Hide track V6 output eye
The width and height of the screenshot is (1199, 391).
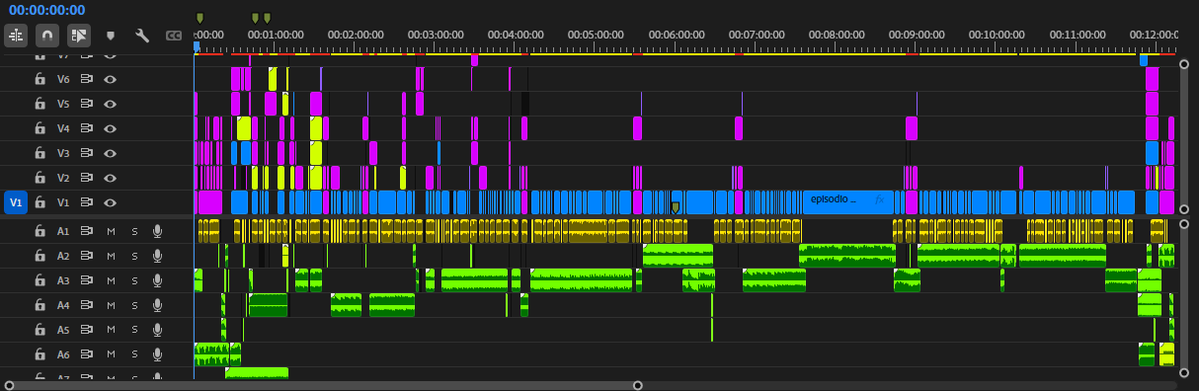[110, 79]
